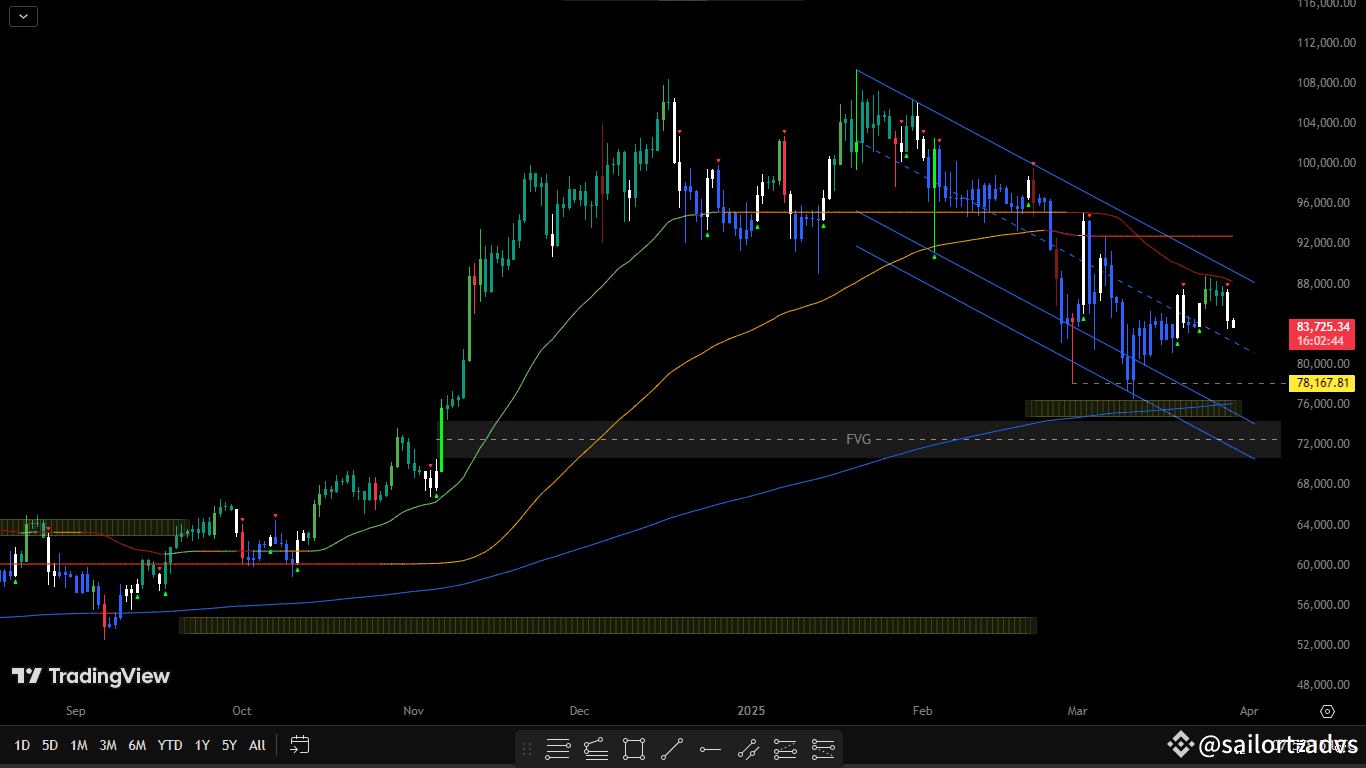Screen dimensions: 1366x768
Task: Select the Fib retracement drawing tool
Action: coord(558,747)
